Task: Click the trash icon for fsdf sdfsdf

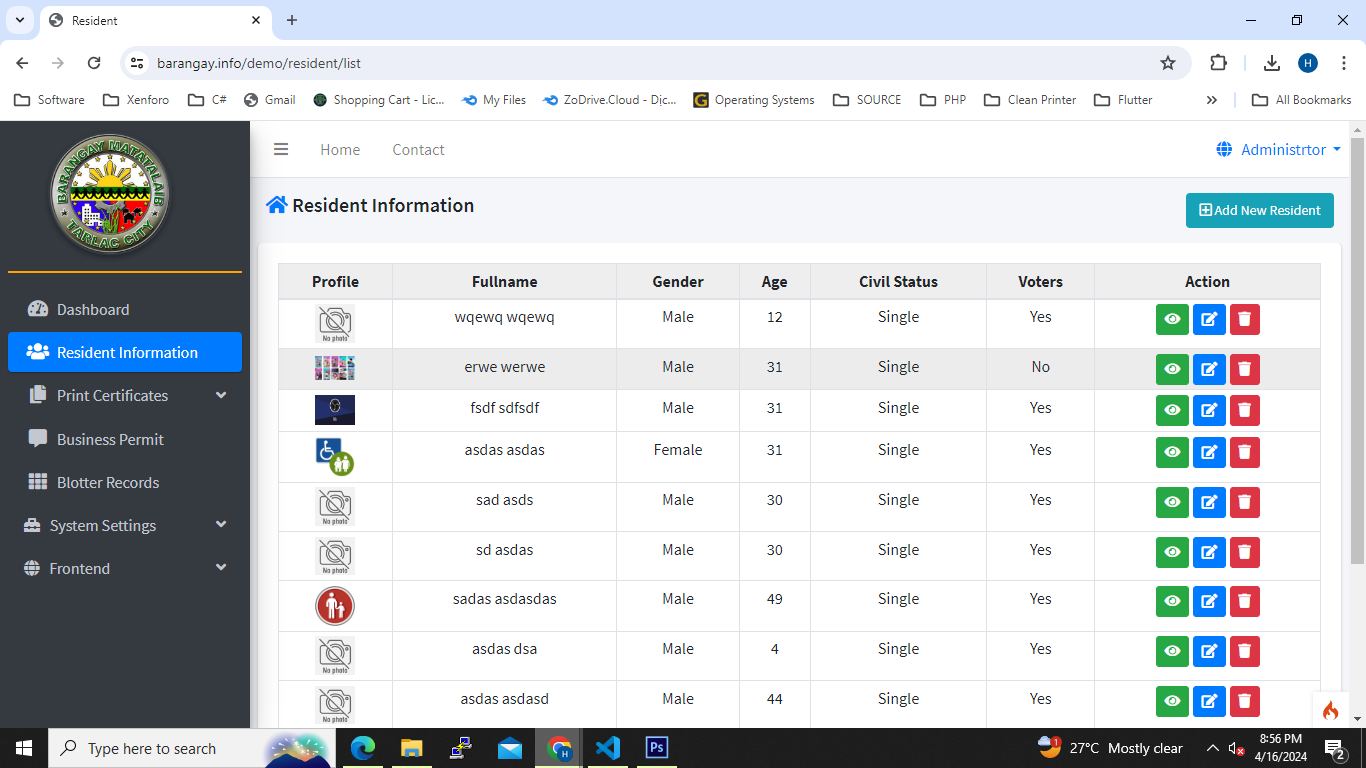Action: point(1244,410)
